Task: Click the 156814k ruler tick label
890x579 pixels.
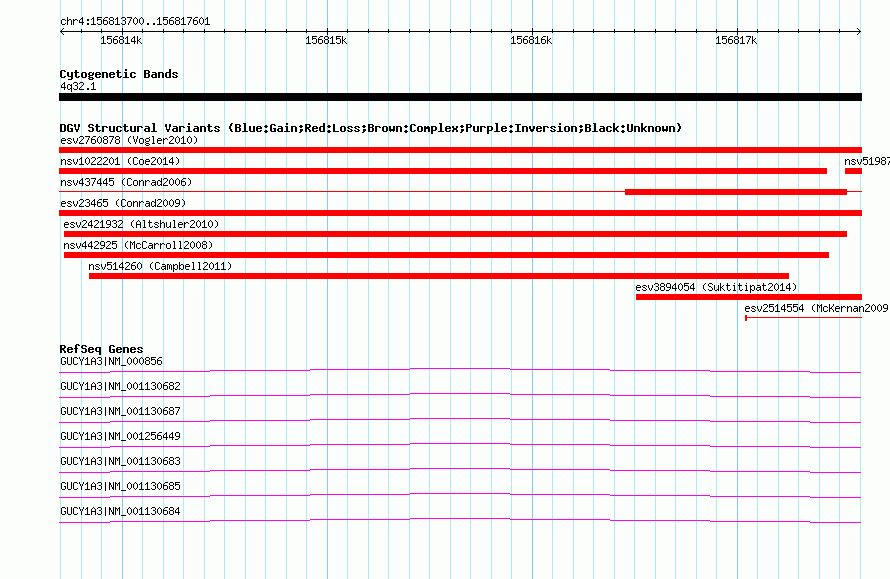Action: (121, 40)
